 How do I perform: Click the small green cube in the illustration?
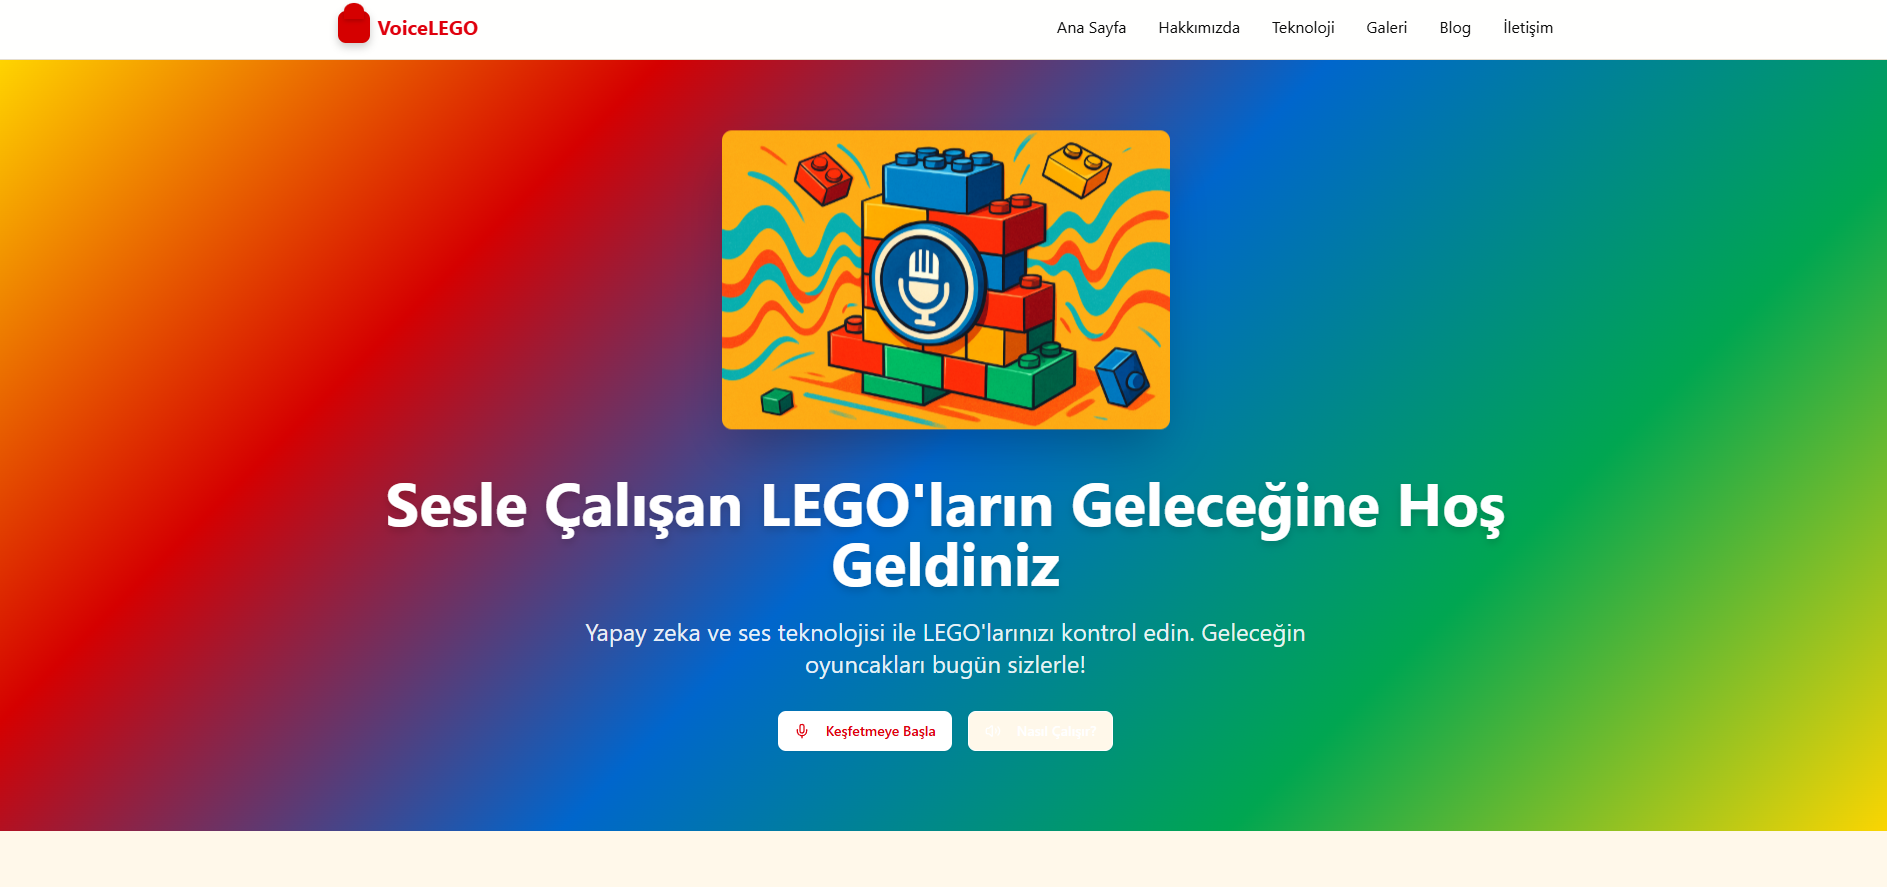tap(777, 401)
